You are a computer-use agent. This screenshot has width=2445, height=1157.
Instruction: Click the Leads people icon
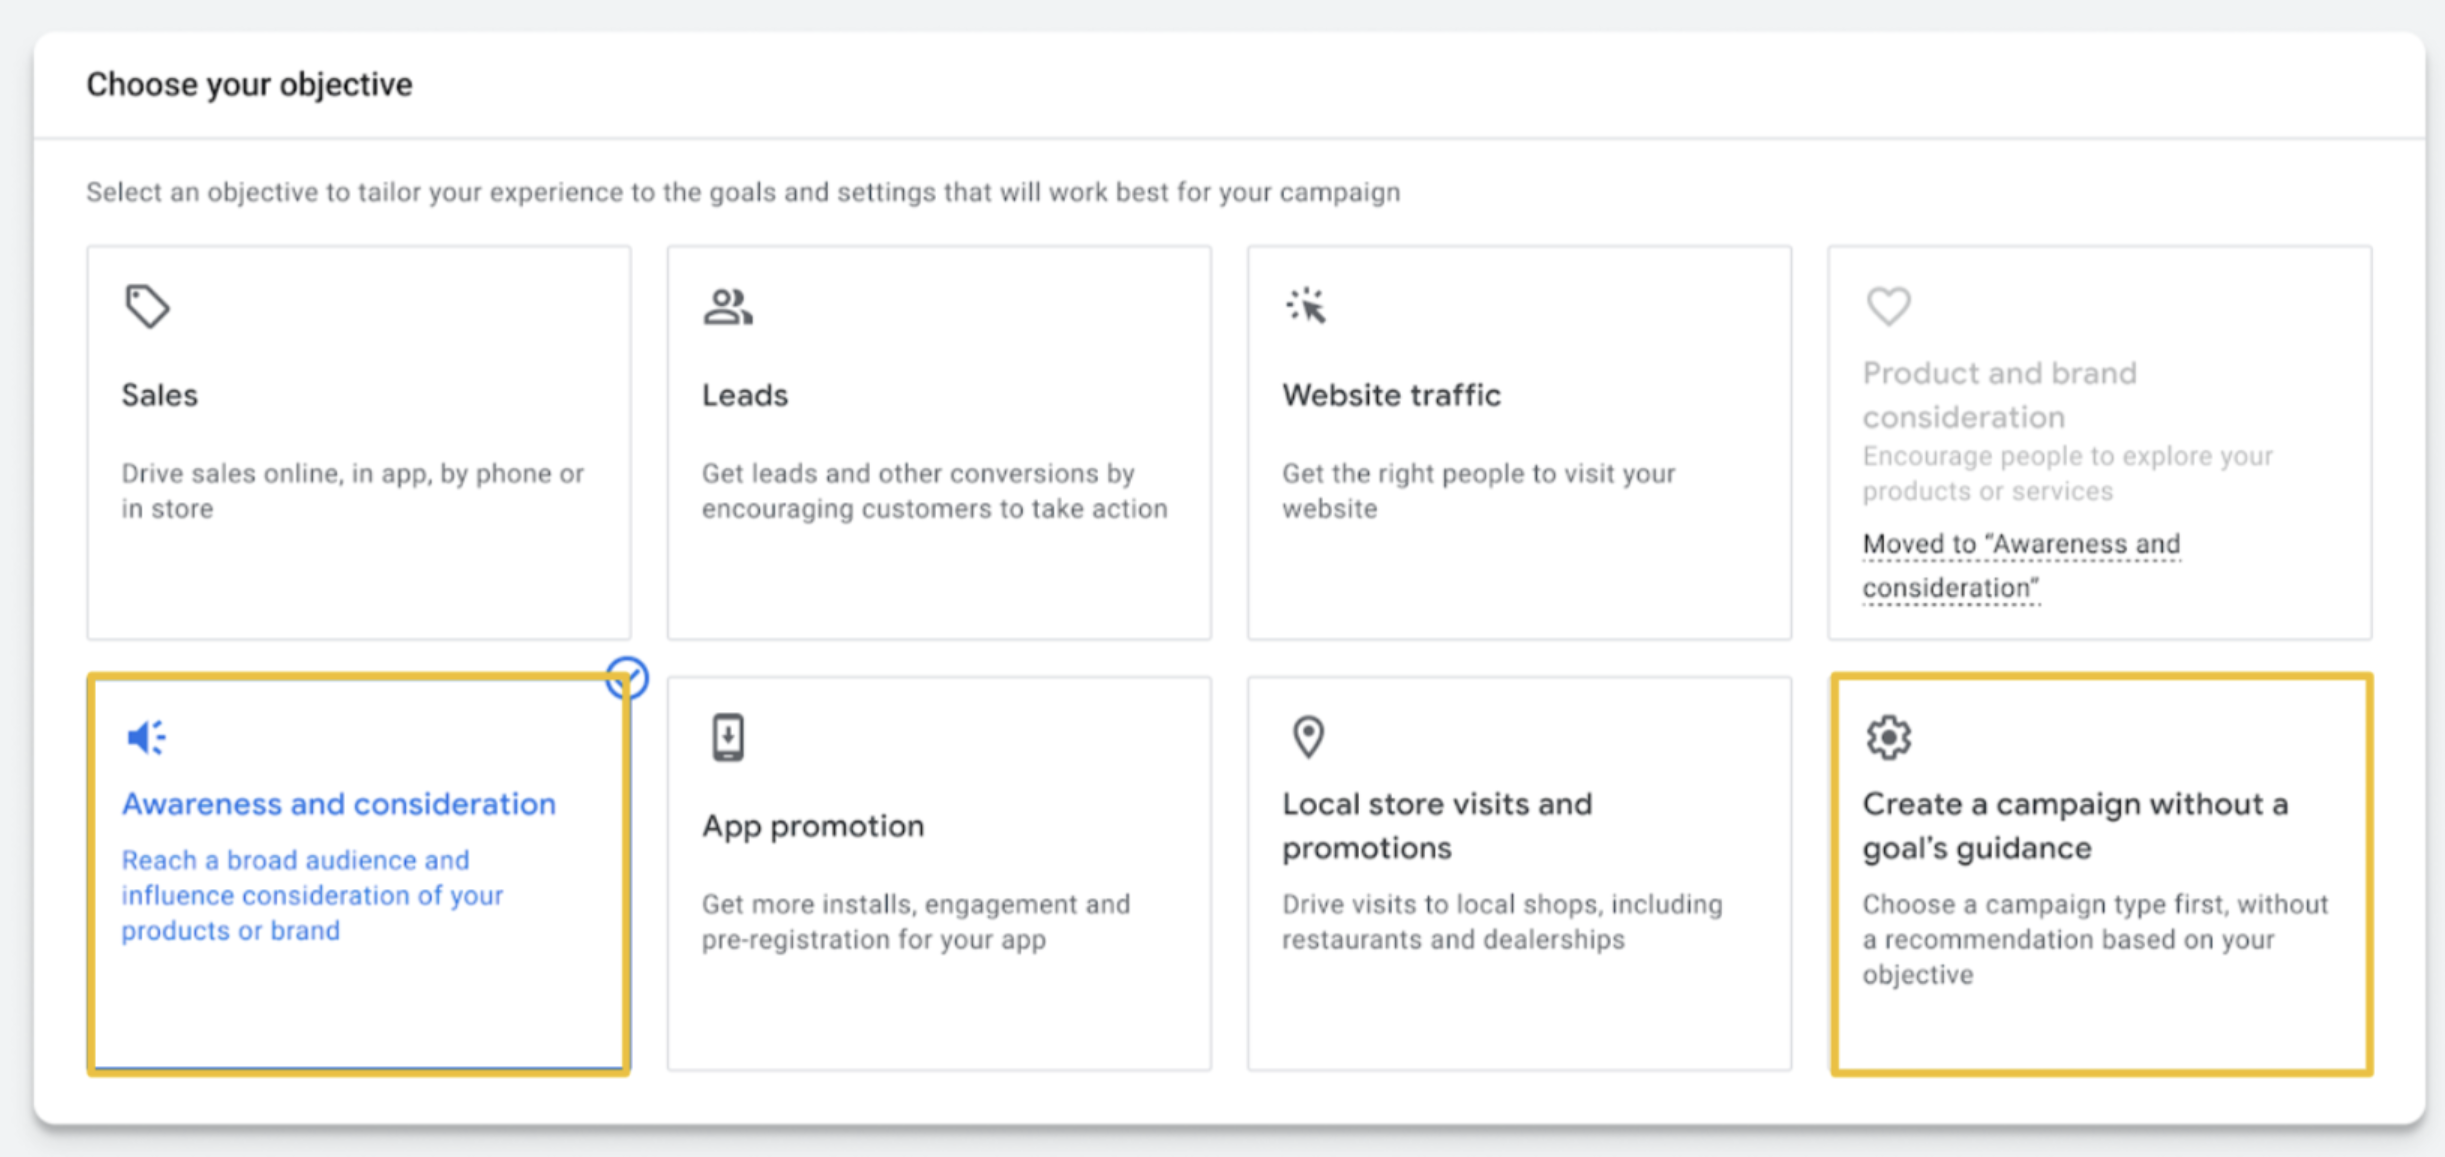click(728, 306)
